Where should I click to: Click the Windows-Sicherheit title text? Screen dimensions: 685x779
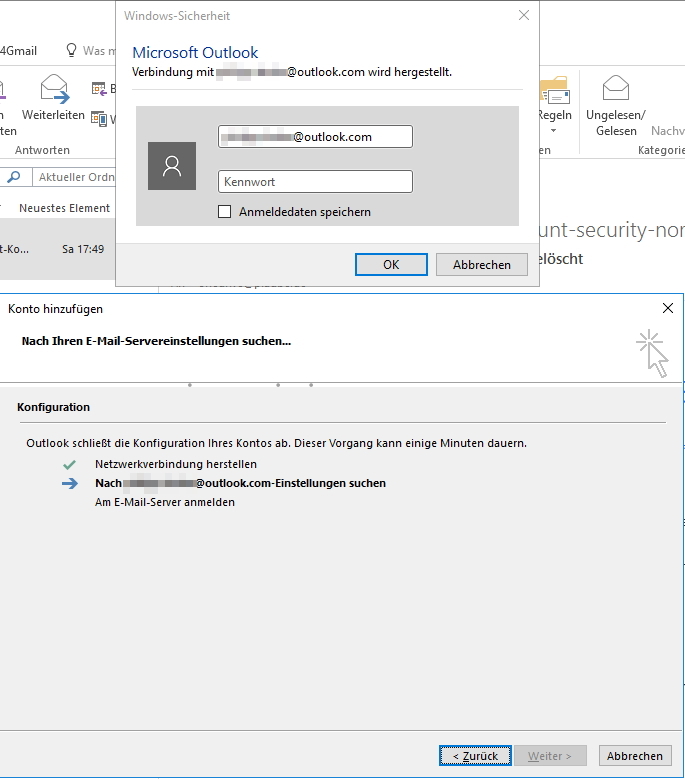pyautogui.click(x=177, y=16)
